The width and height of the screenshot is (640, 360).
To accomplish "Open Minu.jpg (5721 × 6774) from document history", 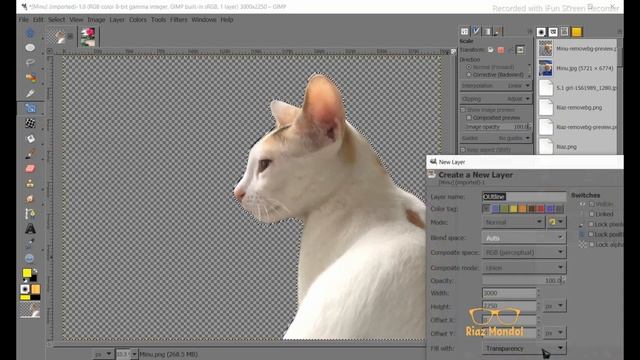I will [577, 68].
